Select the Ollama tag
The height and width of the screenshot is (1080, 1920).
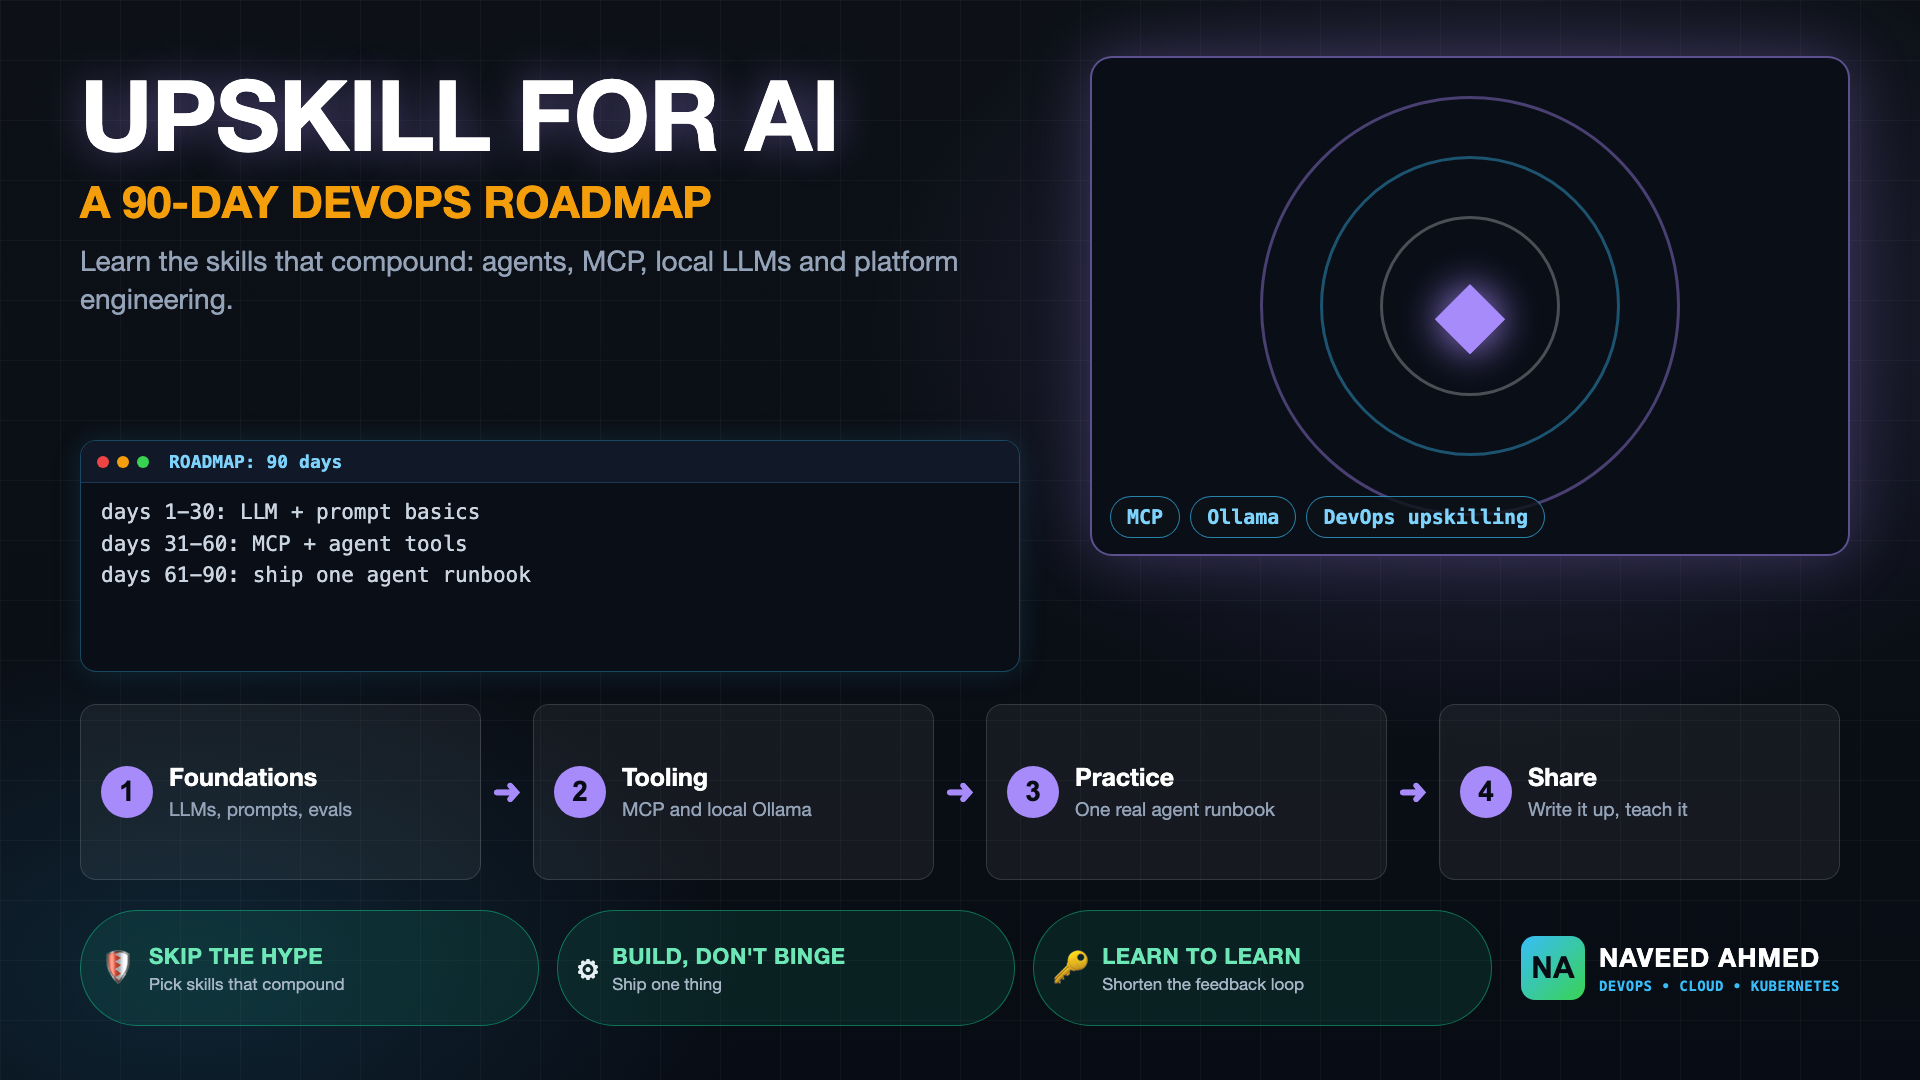point(1243,517)
